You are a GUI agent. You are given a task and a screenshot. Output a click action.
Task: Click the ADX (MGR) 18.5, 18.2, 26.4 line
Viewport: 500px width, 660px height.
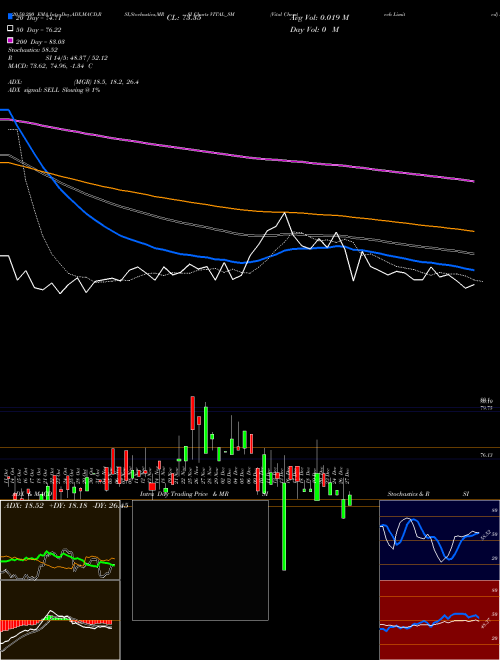click(x=73, y=82)
